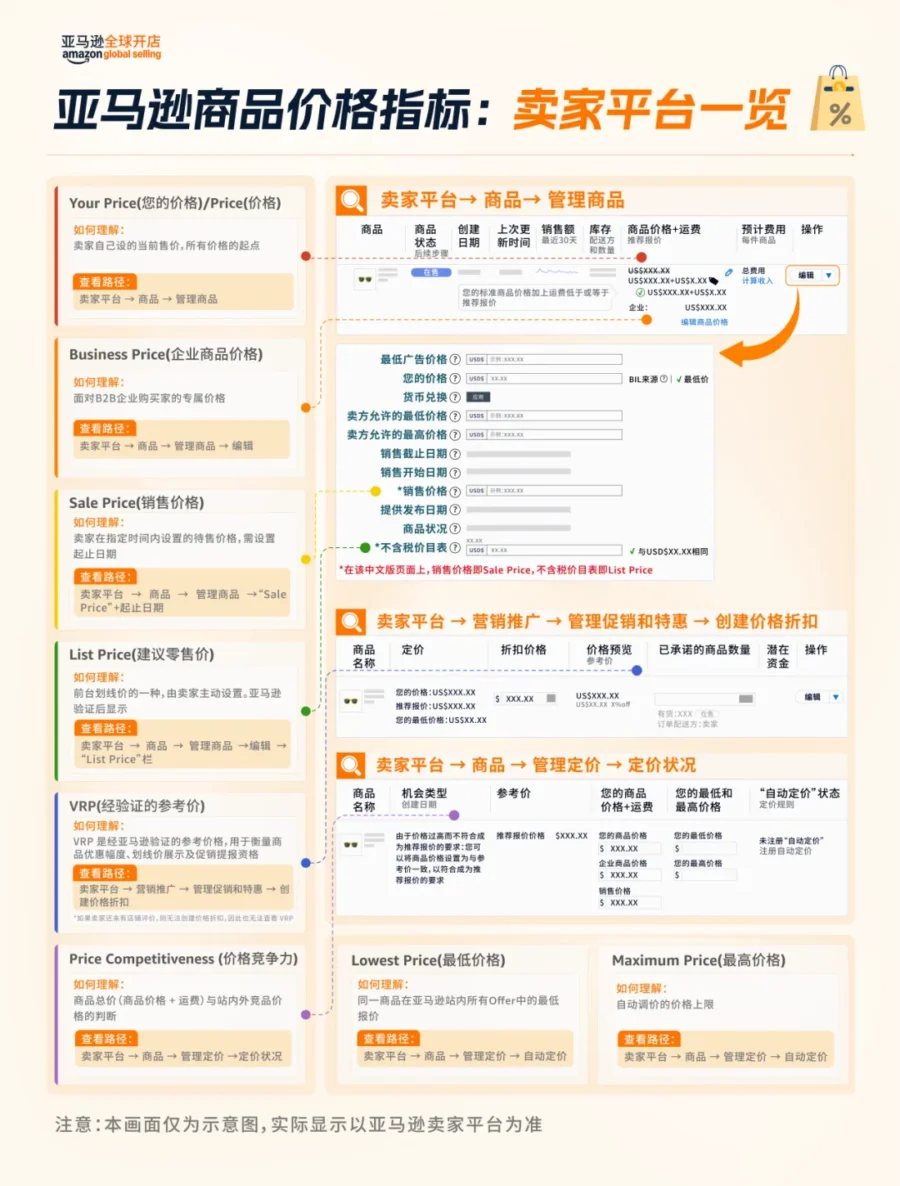Click the 上次更新时间 column header
The image size is (900, 1186).
coord(513,235)
